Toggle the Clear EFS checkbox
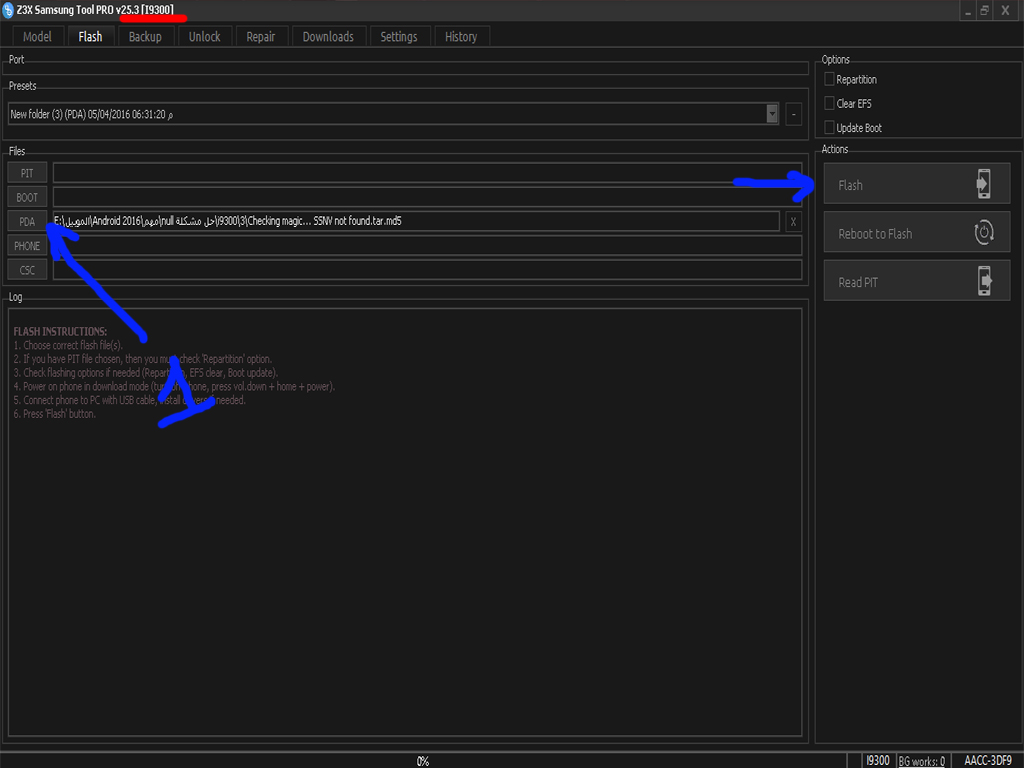The width and height of the screenshot is (1024, 768). point(829,103)
